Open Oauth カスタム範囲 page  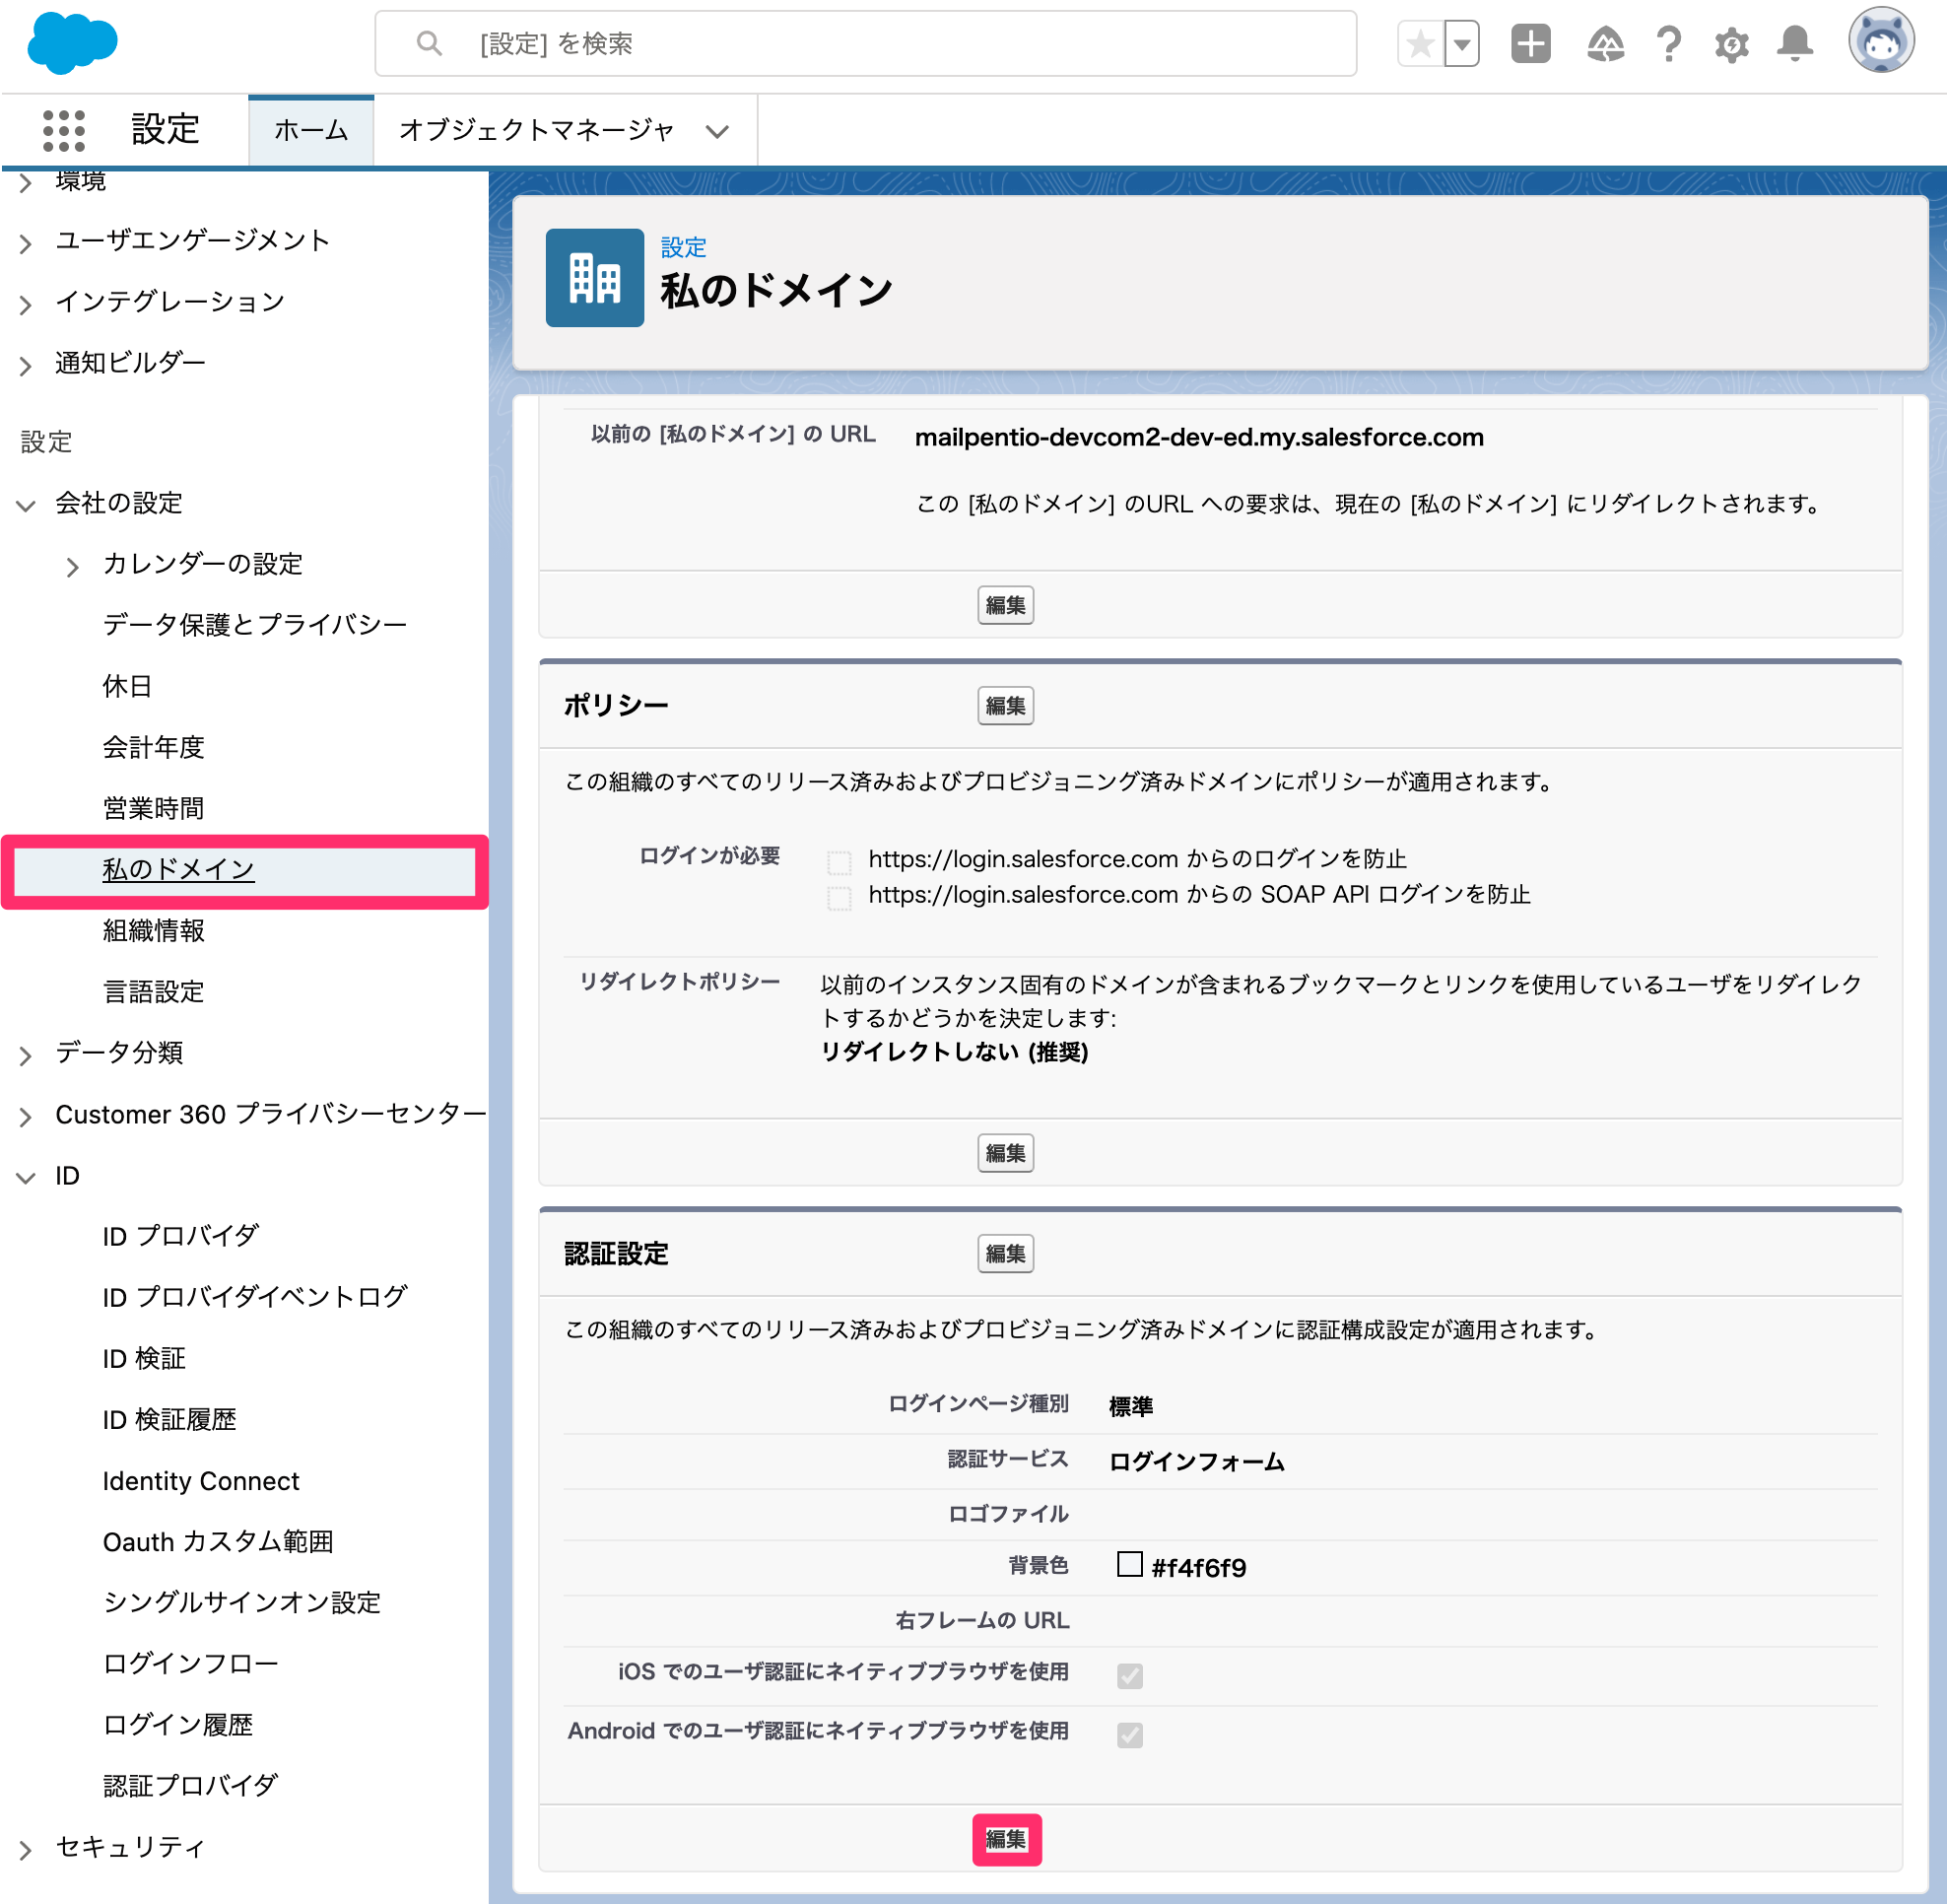click(x=218, y=1542)
